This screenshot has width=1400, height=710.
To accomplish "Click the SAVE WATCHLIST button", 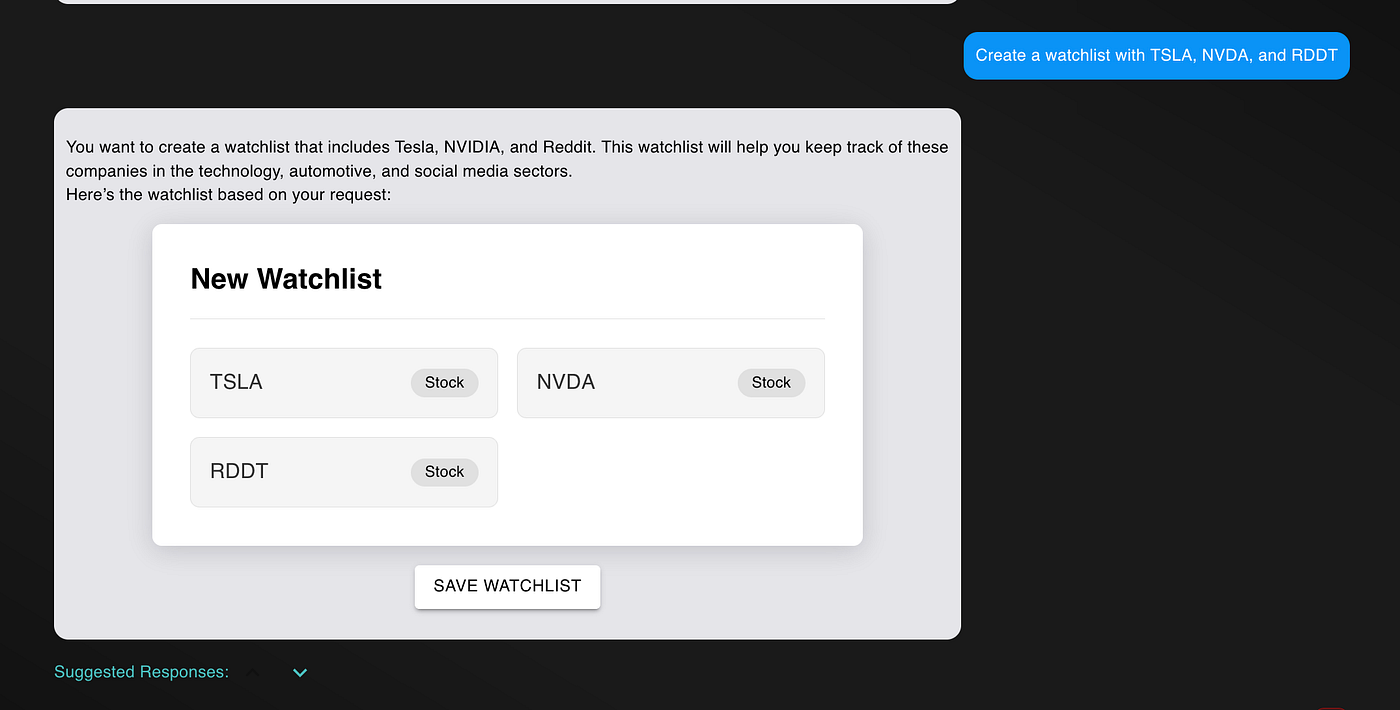I will click(x=507, y=586).
